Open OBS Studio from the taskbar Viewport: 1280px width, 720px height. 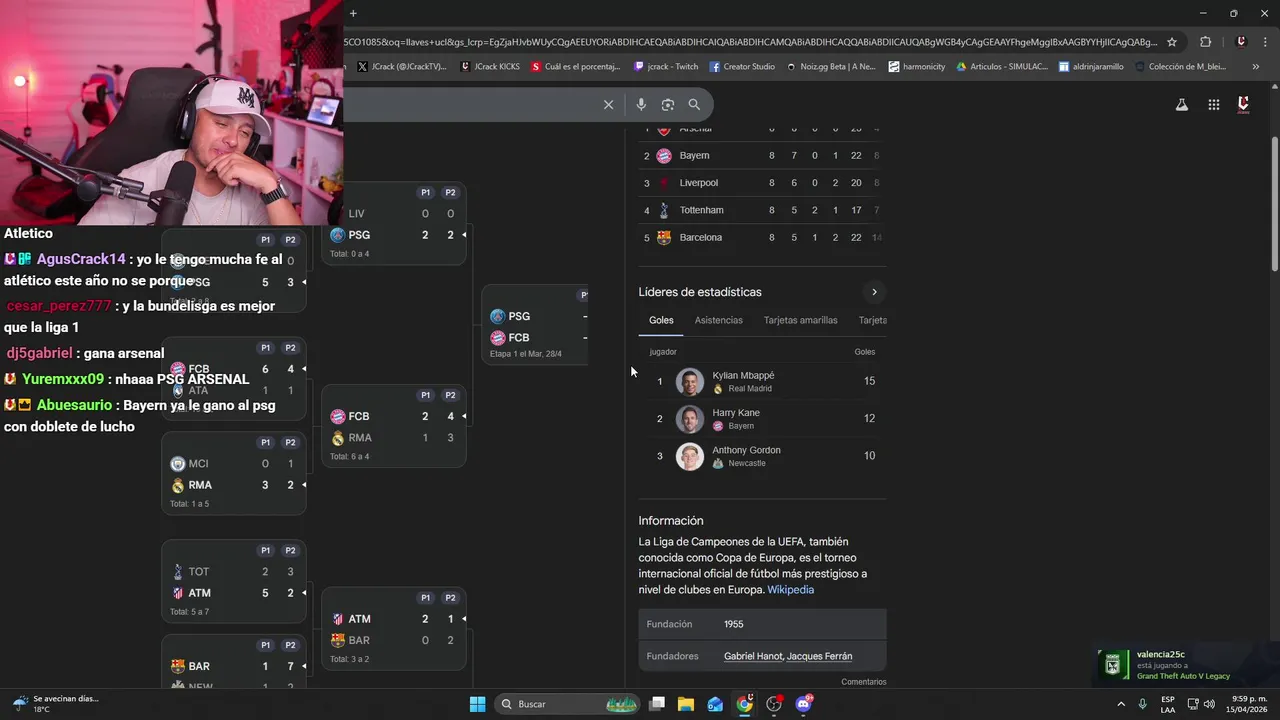[x=774, y=704]
